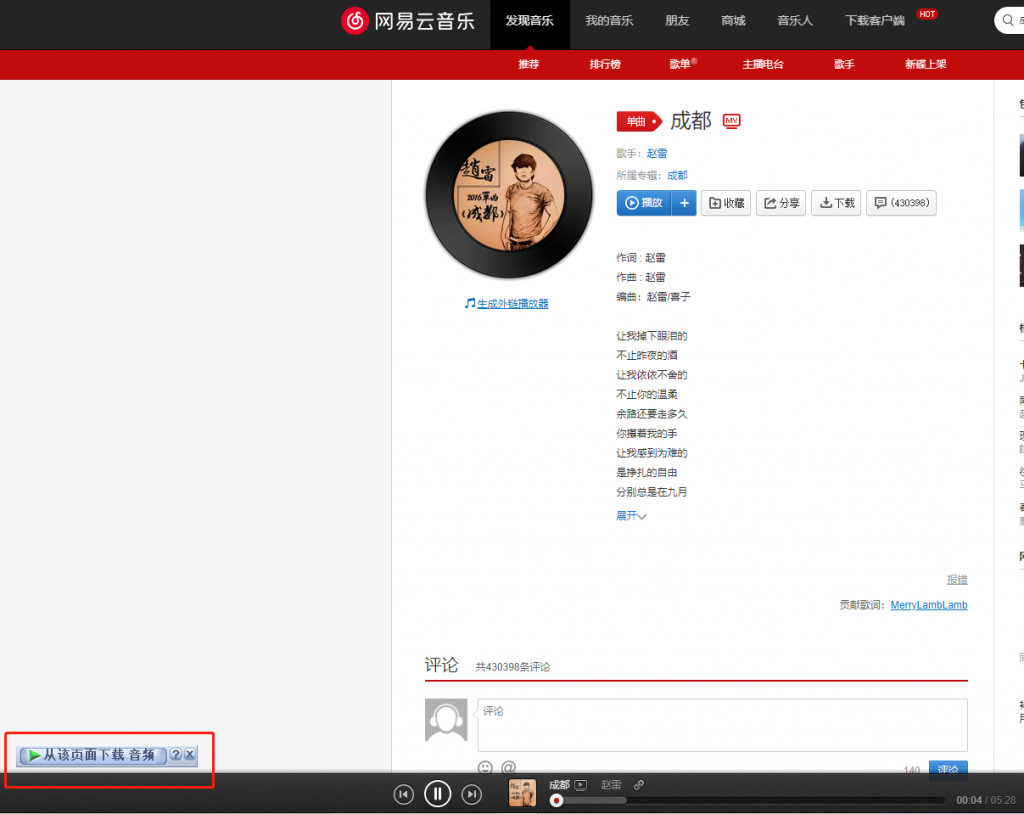Add song to playlist with plus button

[684, 203]
